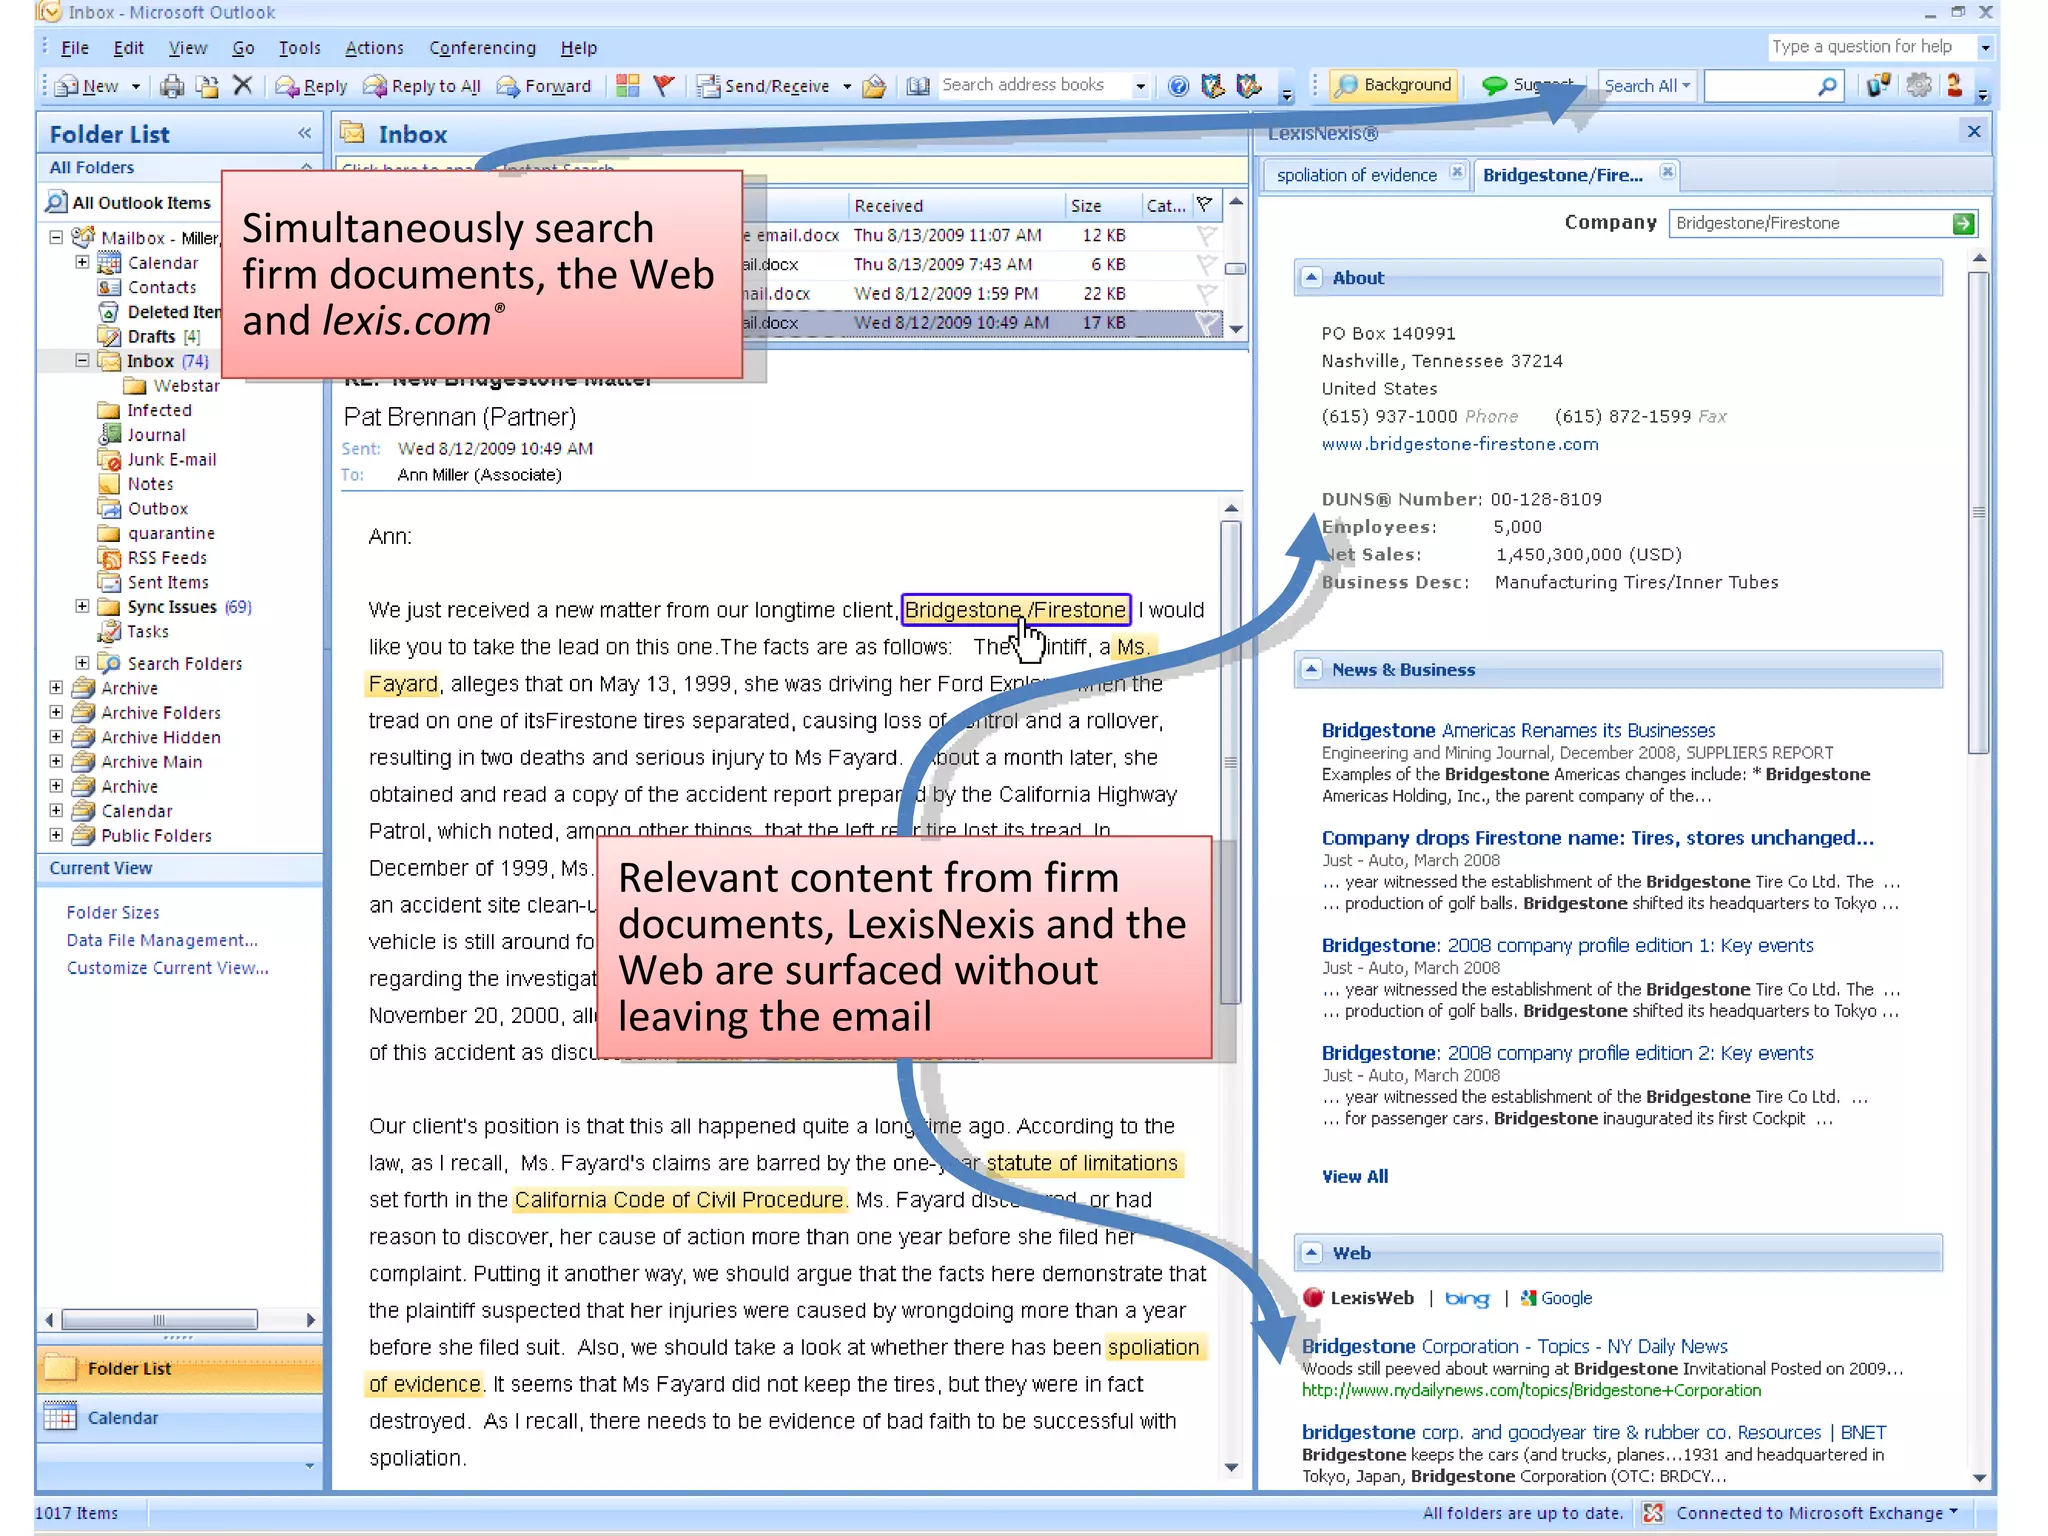Collapse the About section
Viewport: 2048px width, 1536px height.
point(1311,278)
